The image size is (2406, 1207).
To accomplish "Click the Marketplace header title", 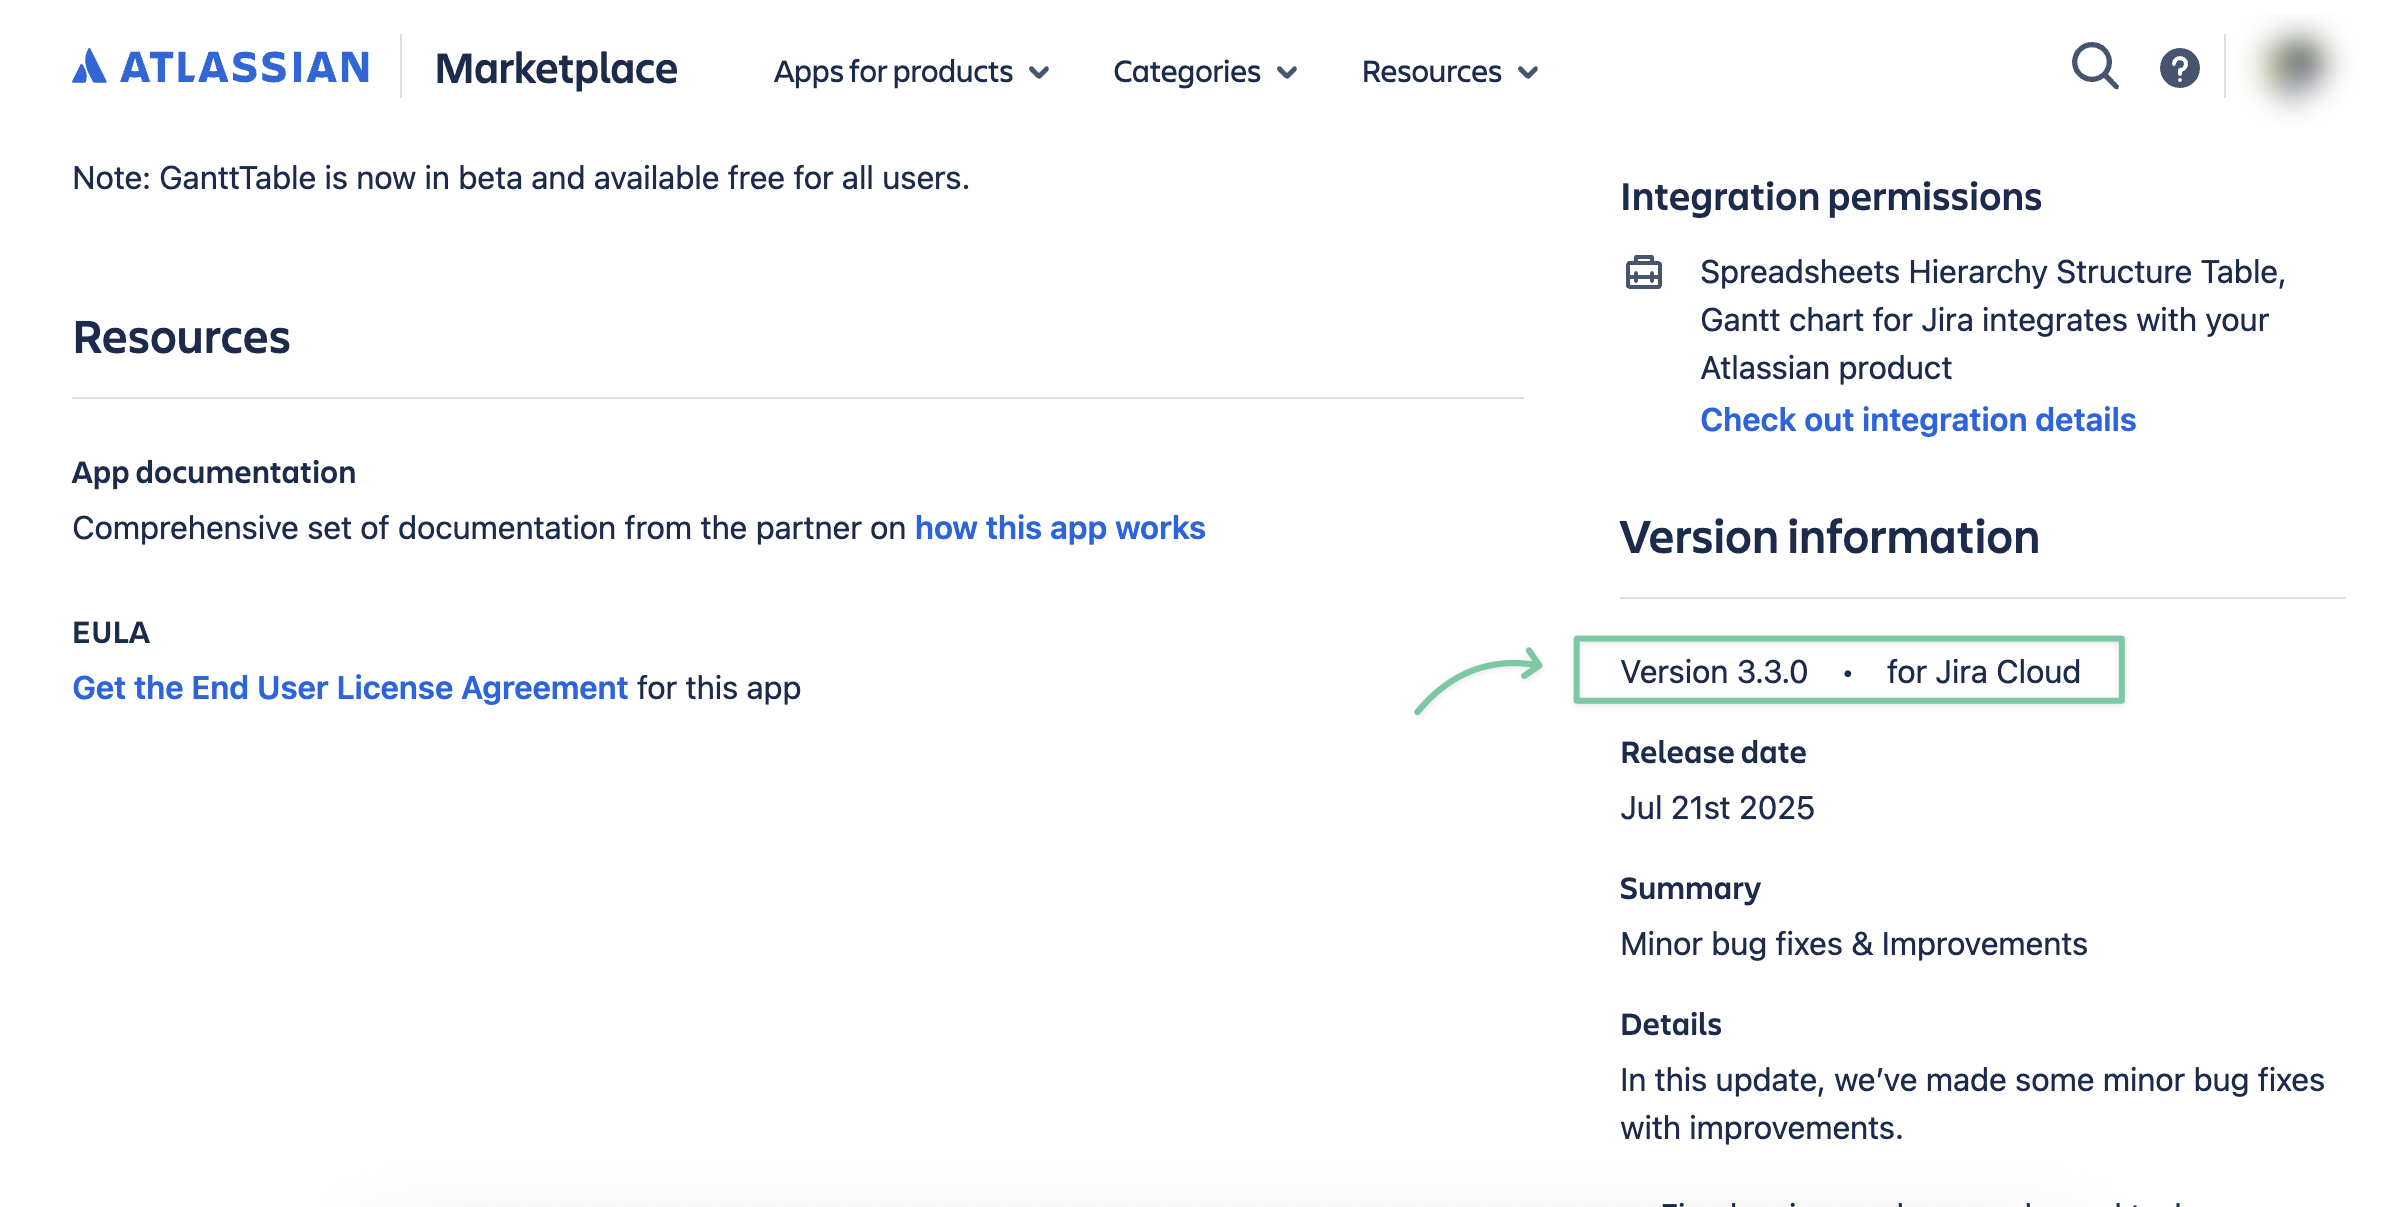I will [x=556, y=69].
